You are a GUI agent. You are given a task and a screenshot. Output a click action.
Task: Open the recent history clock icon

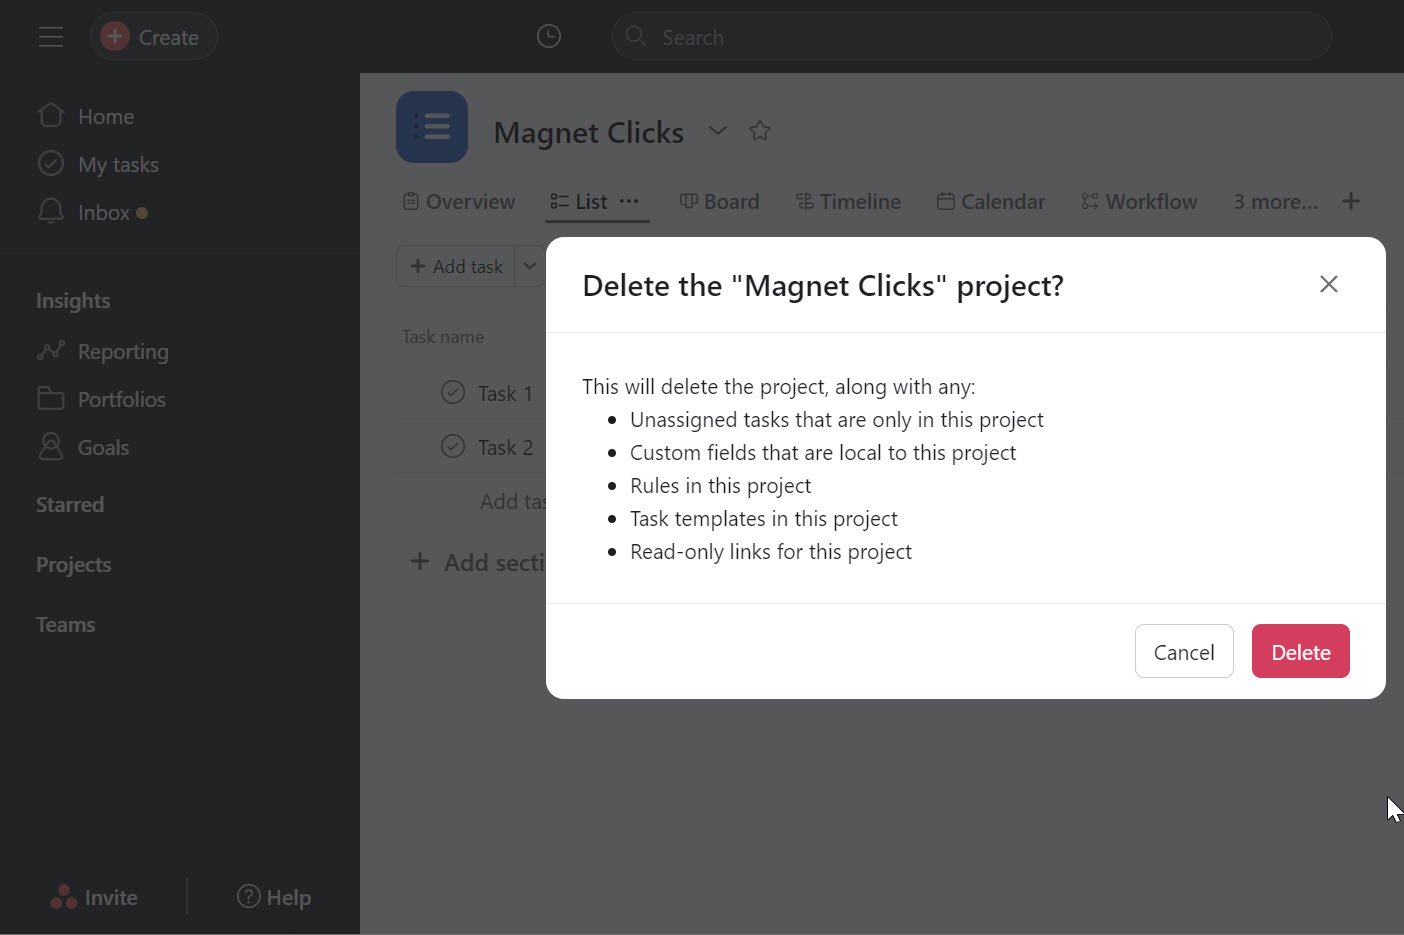point(549,37)
